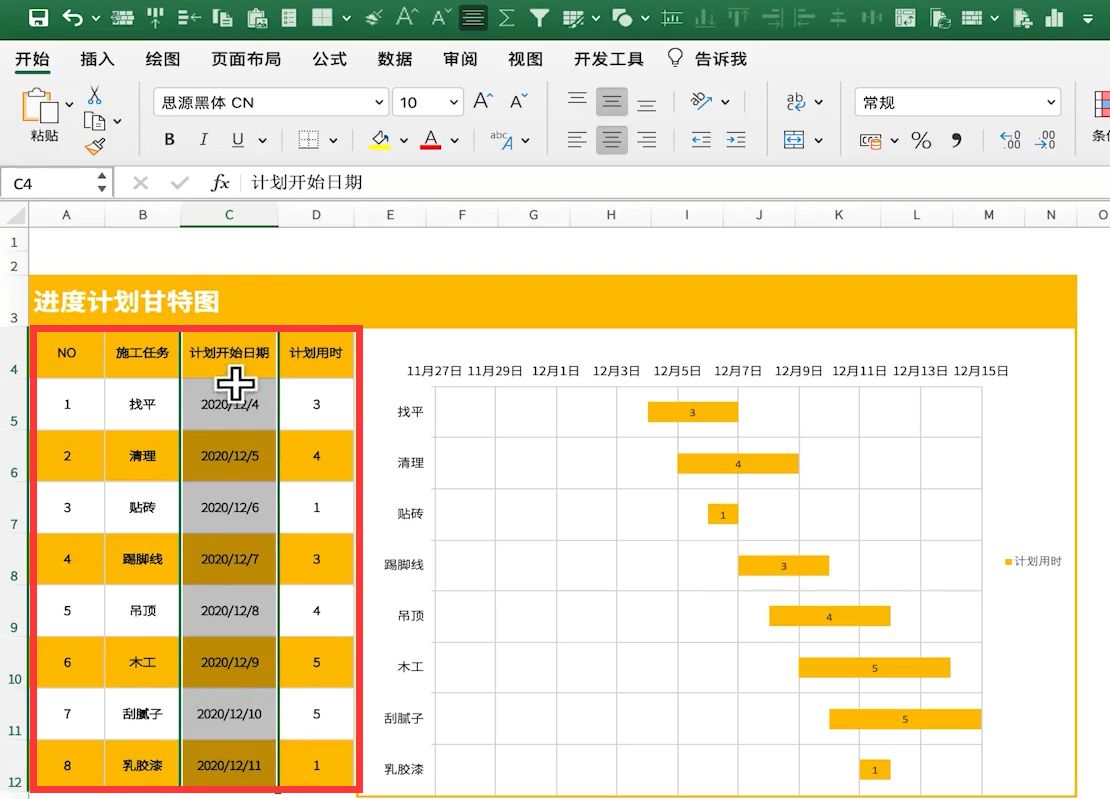Click the yellow fill color bucket
The height and width of the screenshot is (799, 1110).
[380, 140]
